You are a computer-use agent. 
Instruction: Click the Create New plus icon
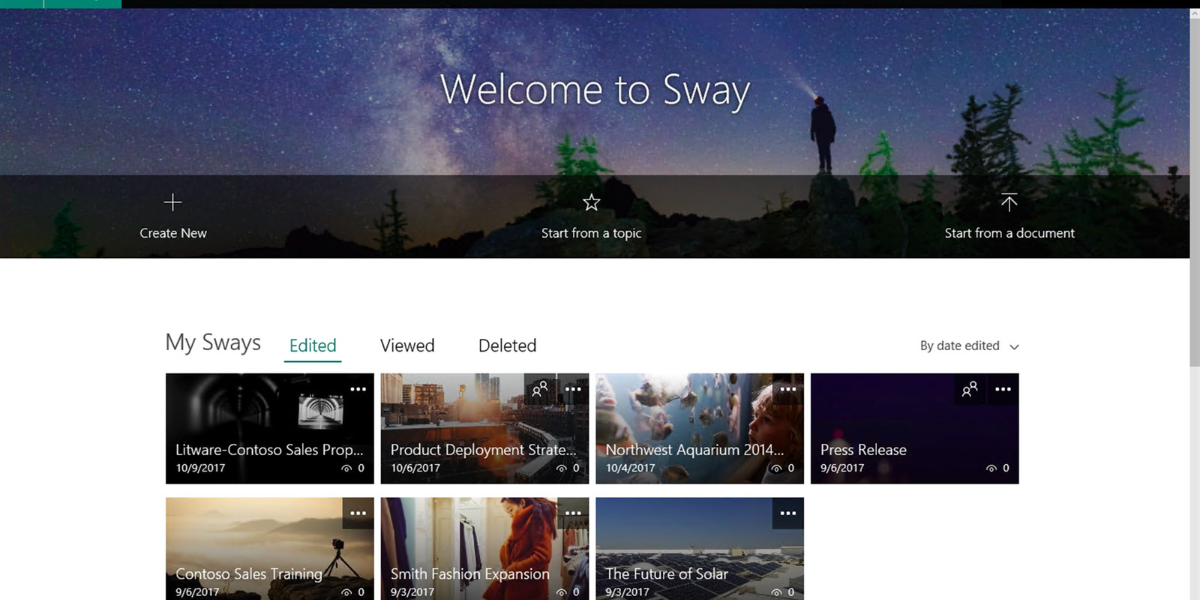pos(172,202)
